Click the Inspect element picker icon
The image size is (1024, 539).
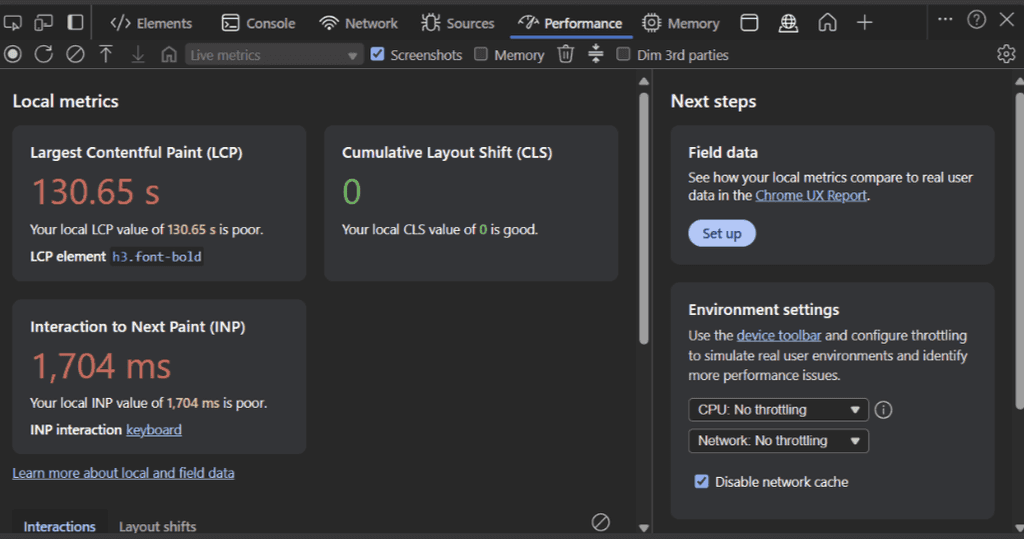coord(13,22)
